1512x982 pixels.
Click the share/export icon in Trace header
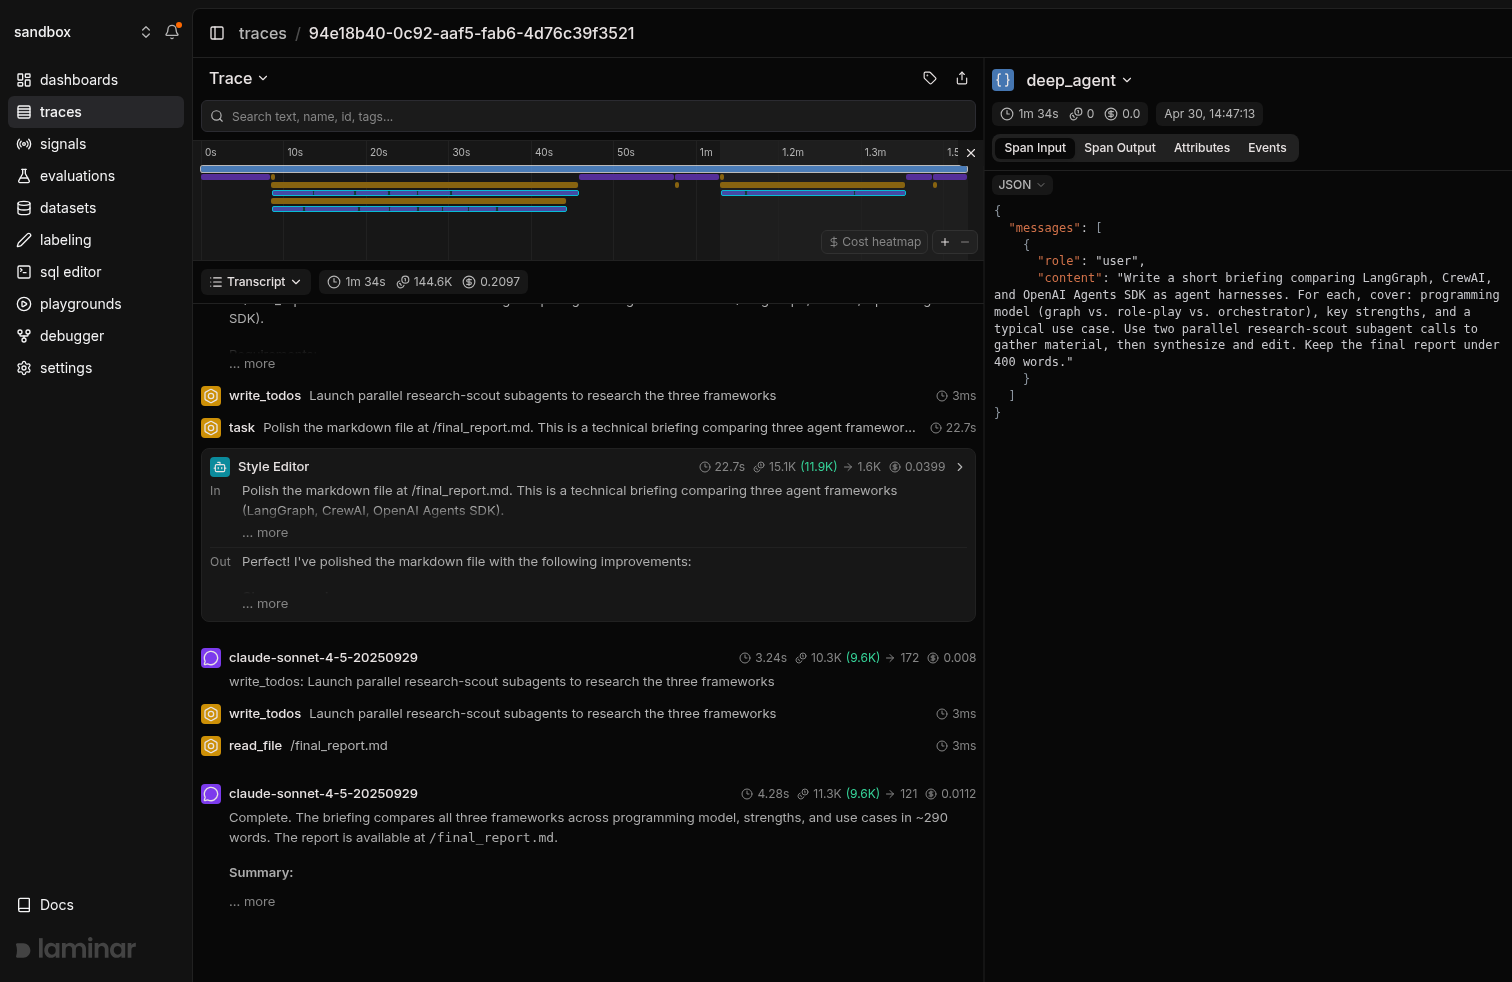click(962, 78)
